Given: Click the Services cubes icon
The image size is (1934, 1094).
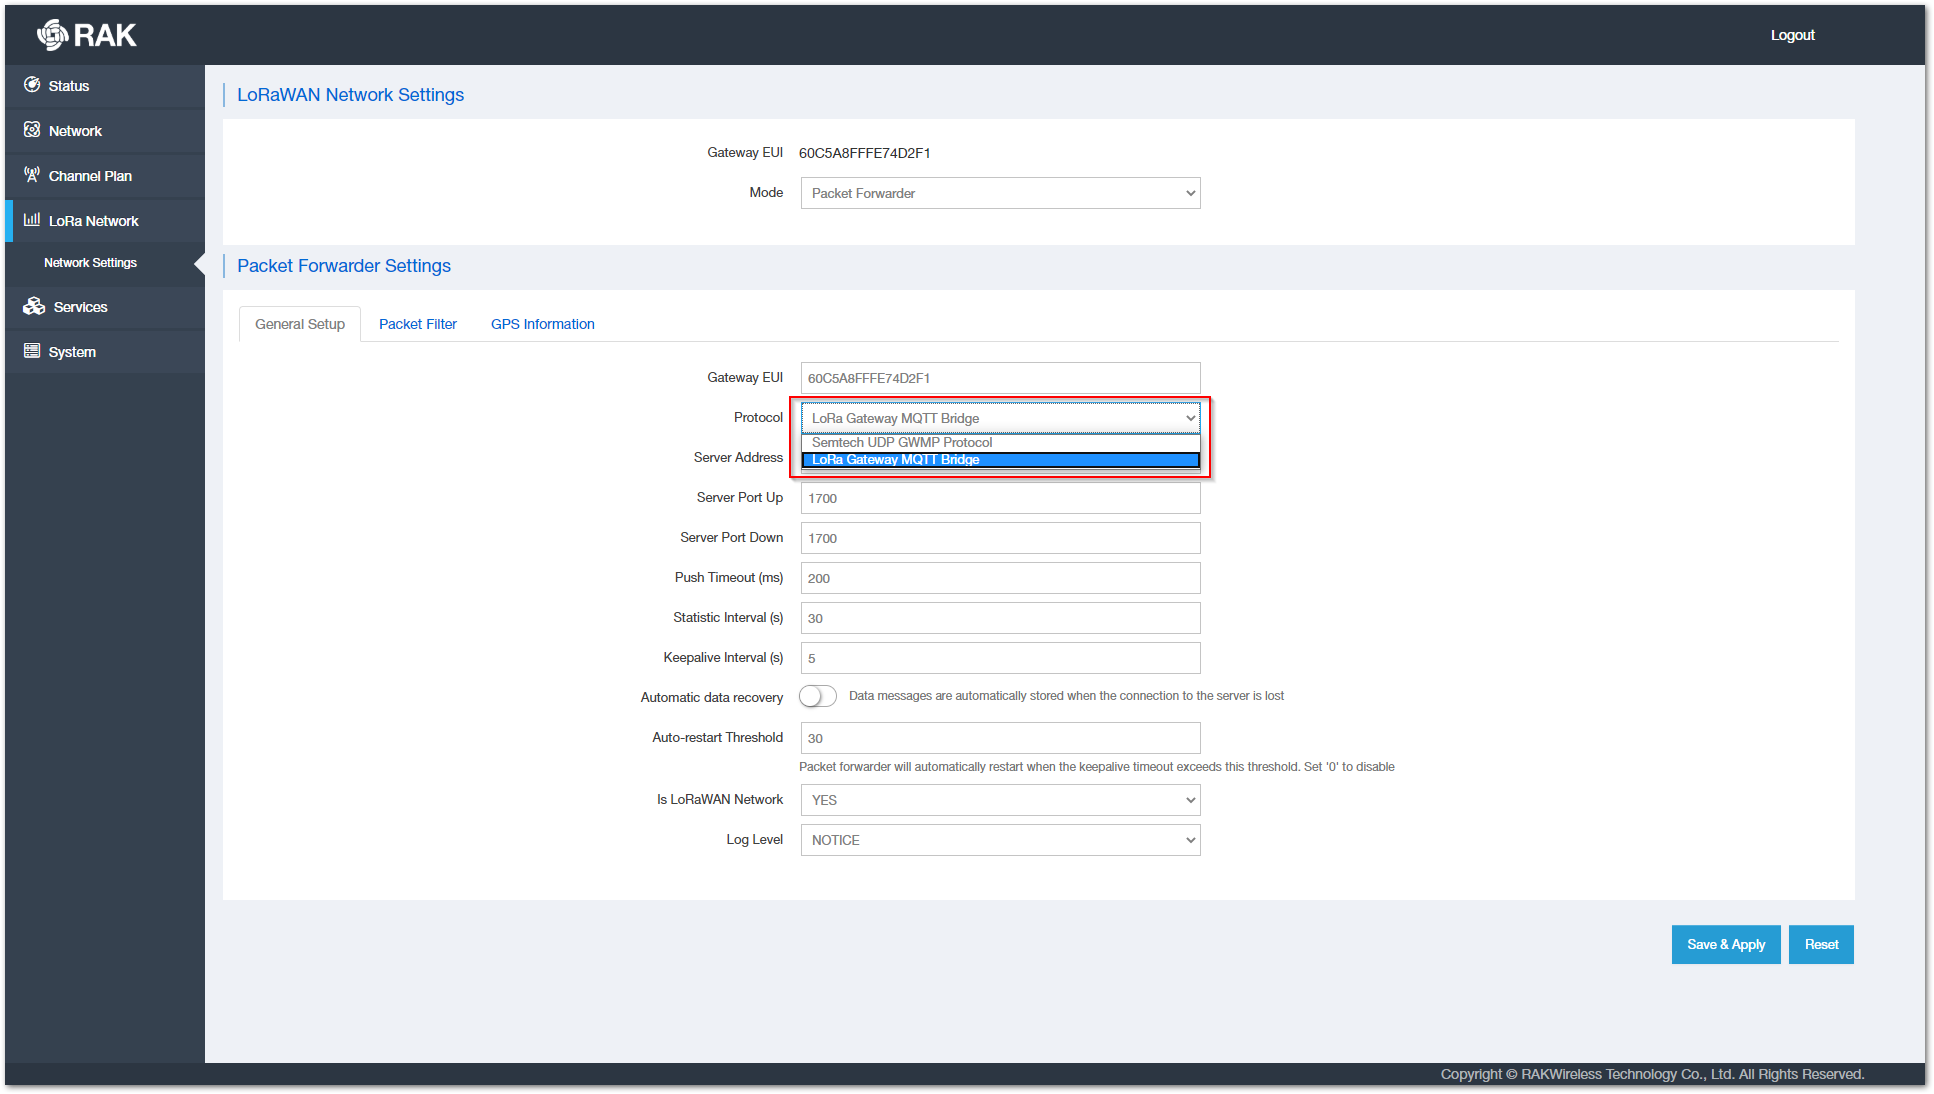Looking at the screenshot, I should tap(34, 306).
